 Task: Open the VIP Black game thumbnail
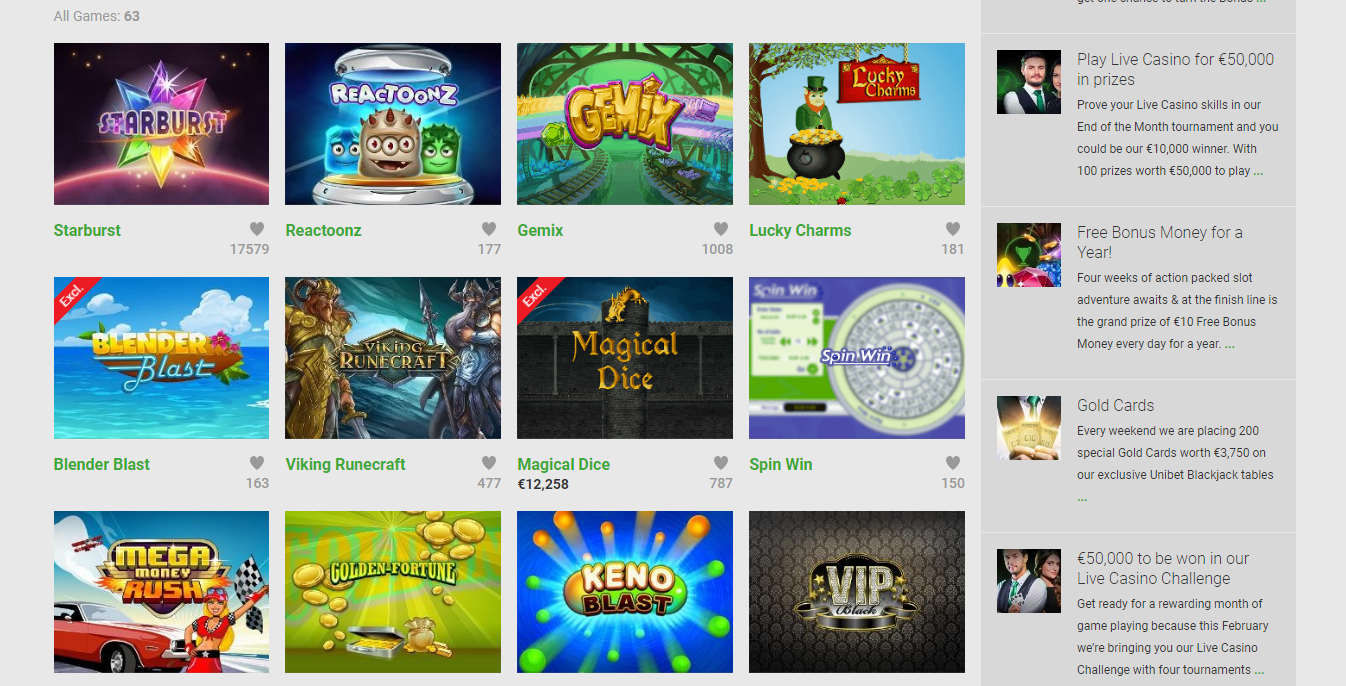click(857, 592)
